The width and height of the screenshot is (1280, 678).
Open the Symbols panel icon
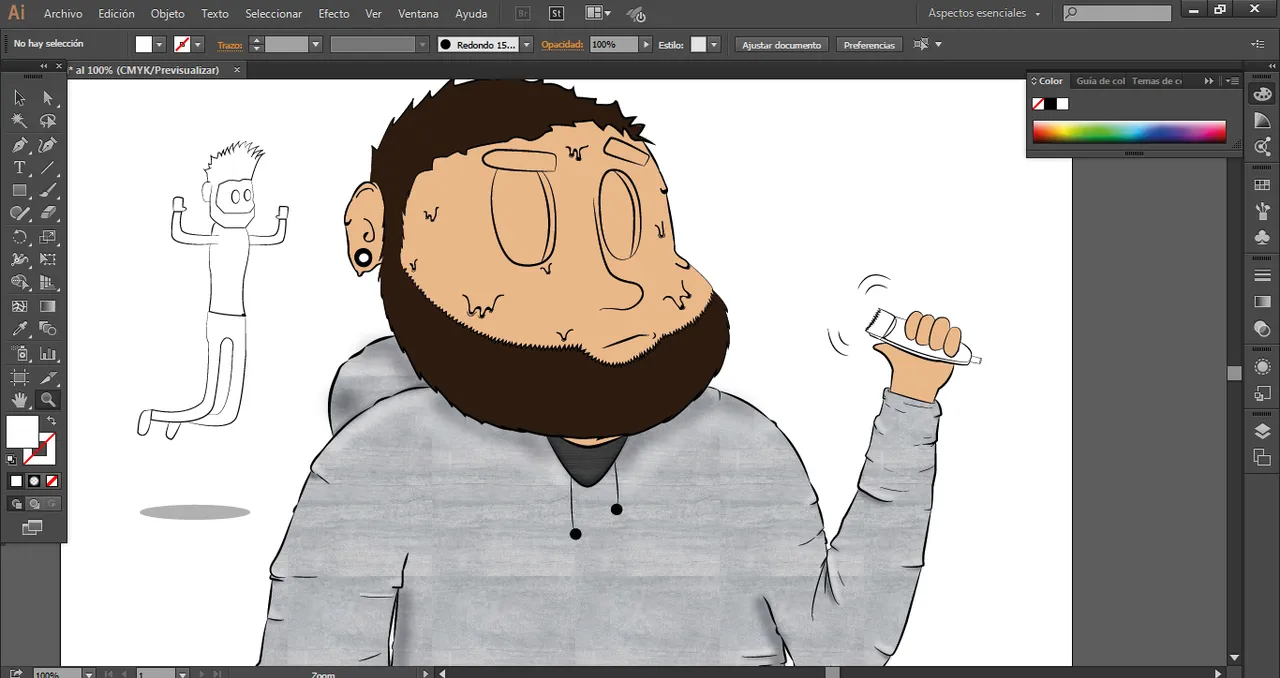[x=1262, y=238]
